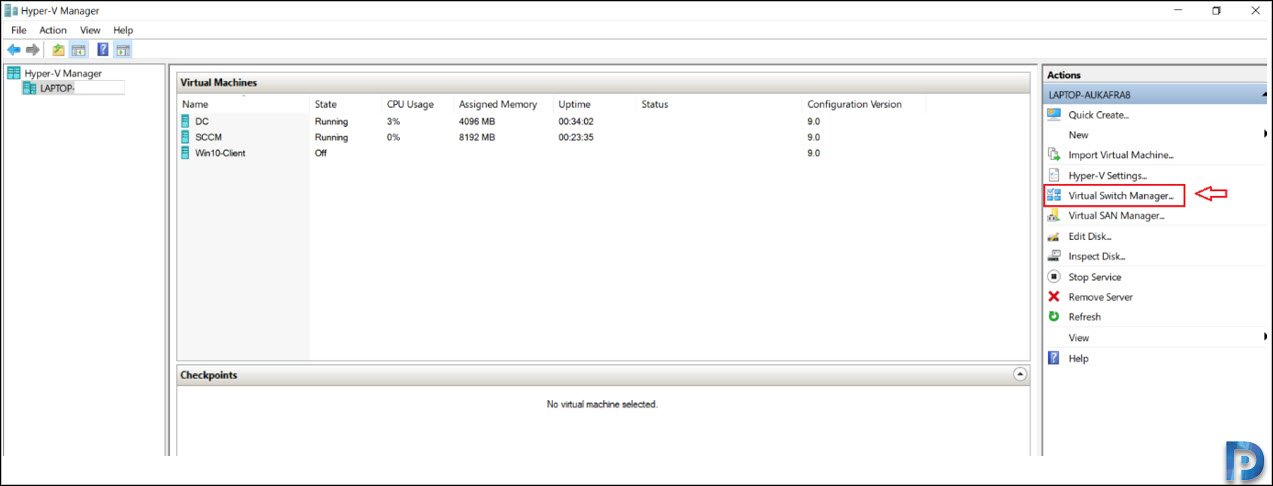Toggle the Show/Hide Action Pane toolbar icon

pos(123,49)
